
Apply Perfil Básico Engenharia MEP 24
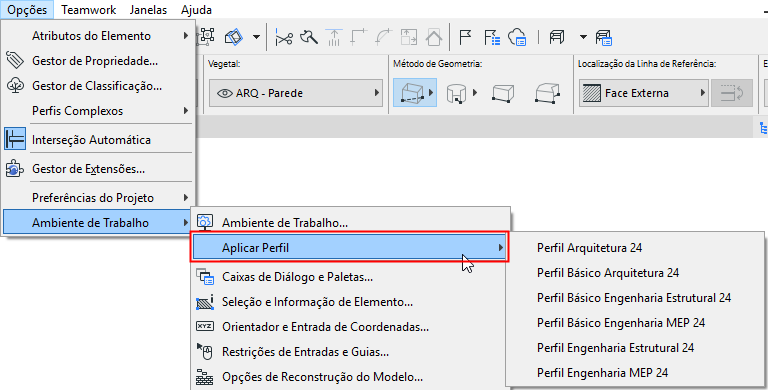(x=636, y=322)
